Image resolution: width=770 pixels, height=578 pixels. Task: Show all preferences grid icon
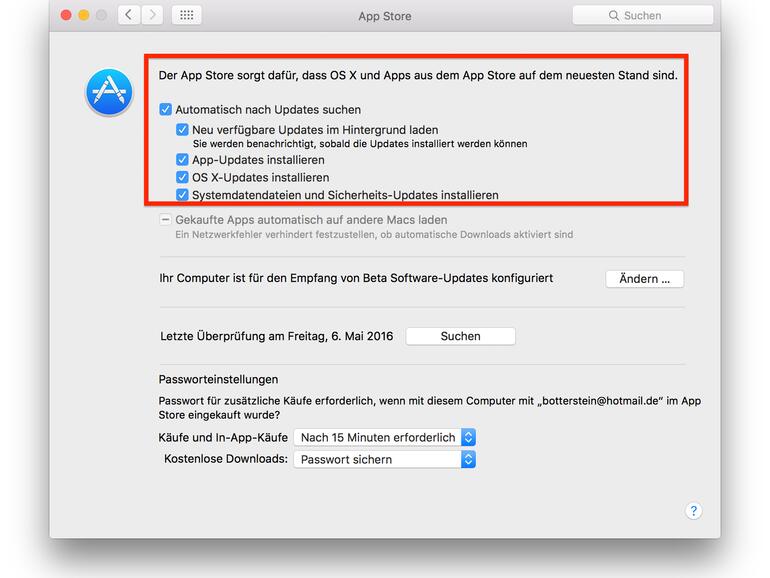tap(187, 15)
